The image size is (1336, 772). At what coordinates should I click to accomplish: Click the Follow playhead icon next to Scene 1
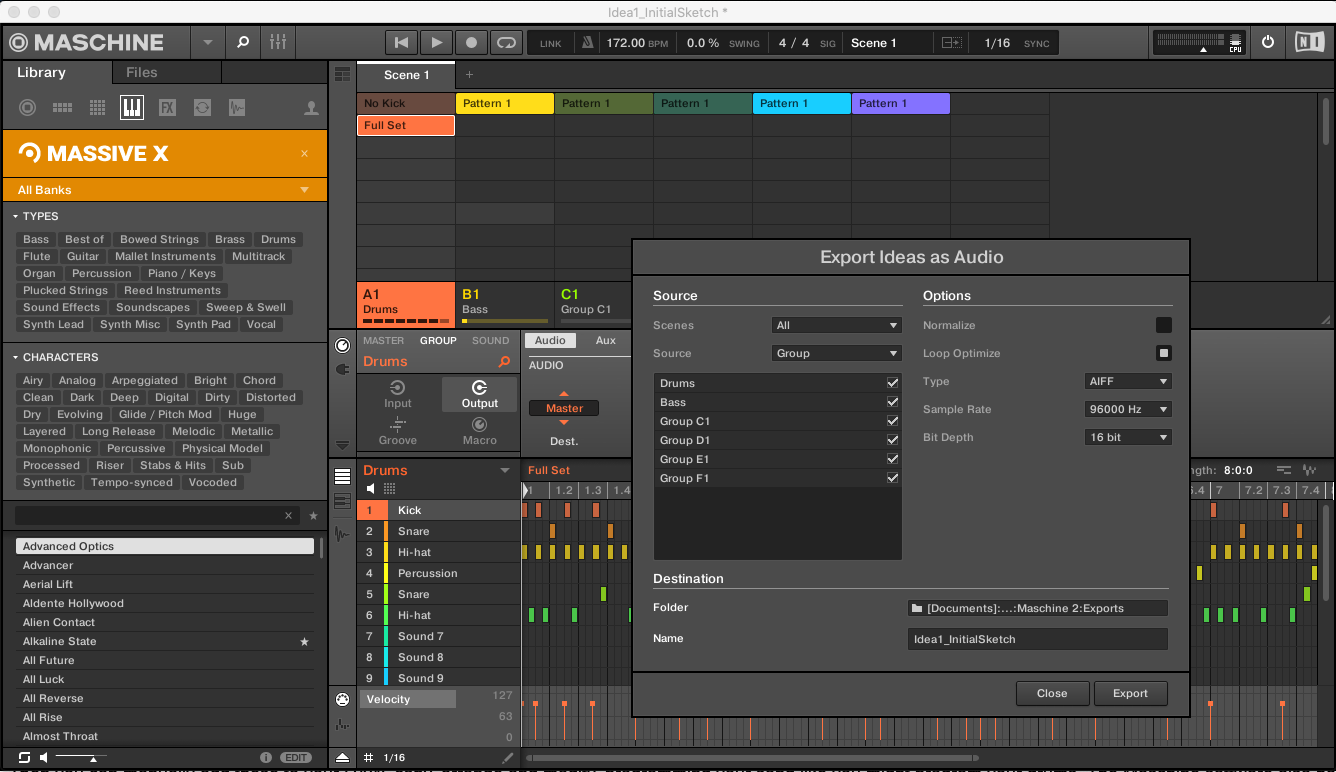click(951, 43)
